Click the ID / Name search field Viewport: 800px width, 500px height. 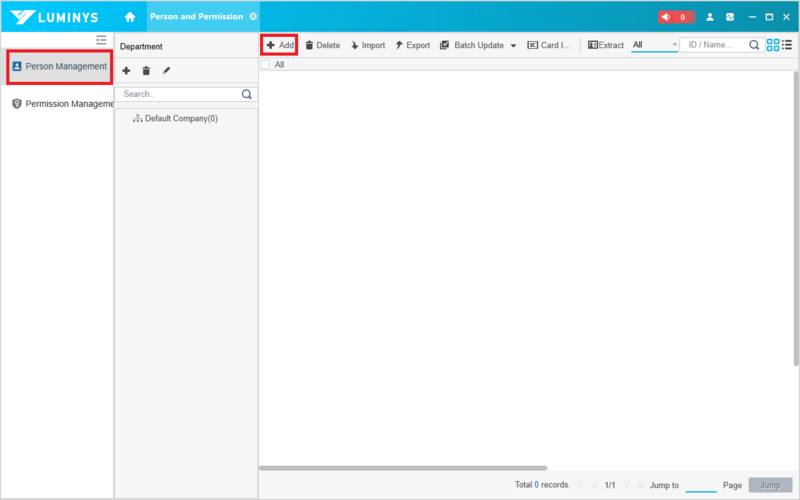[x=714, y=45]
